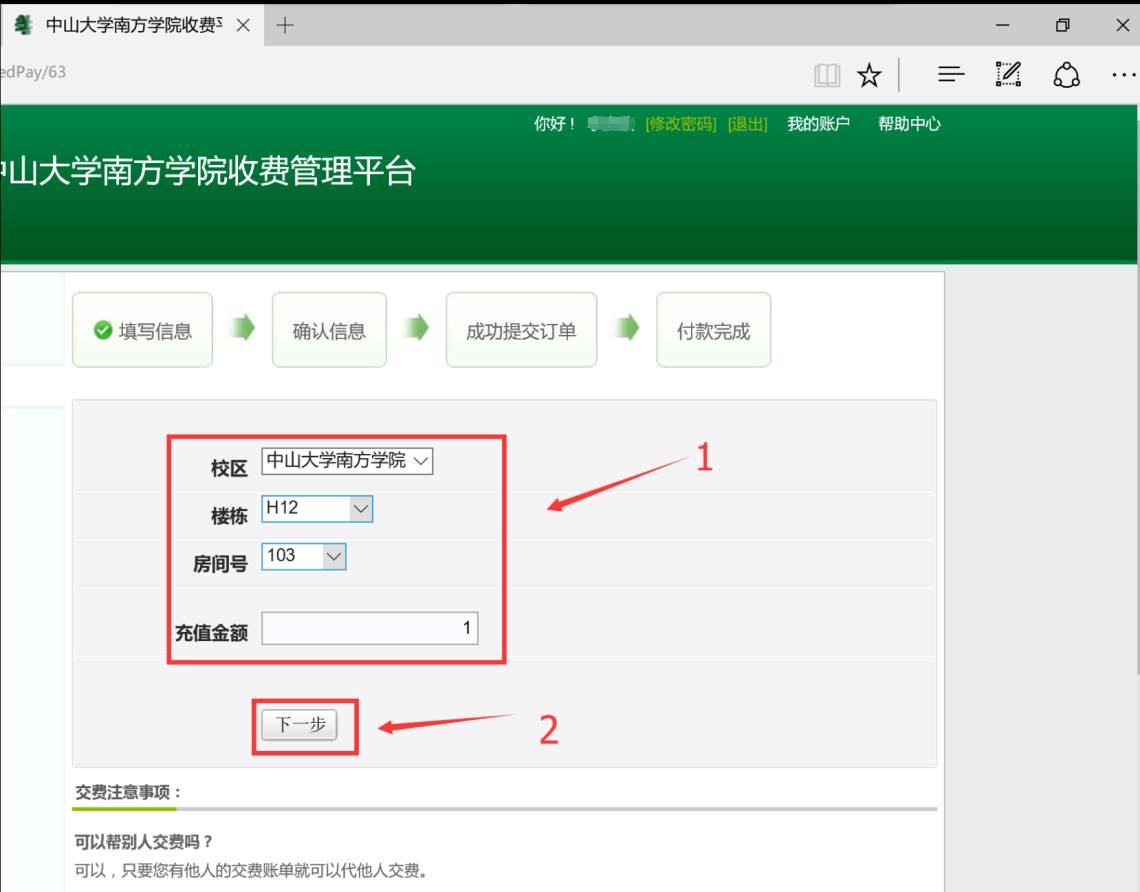Click the 填写信息 step box
Image resolution: width=1140 pixels, height=892 pixels.
click(142, 330)
